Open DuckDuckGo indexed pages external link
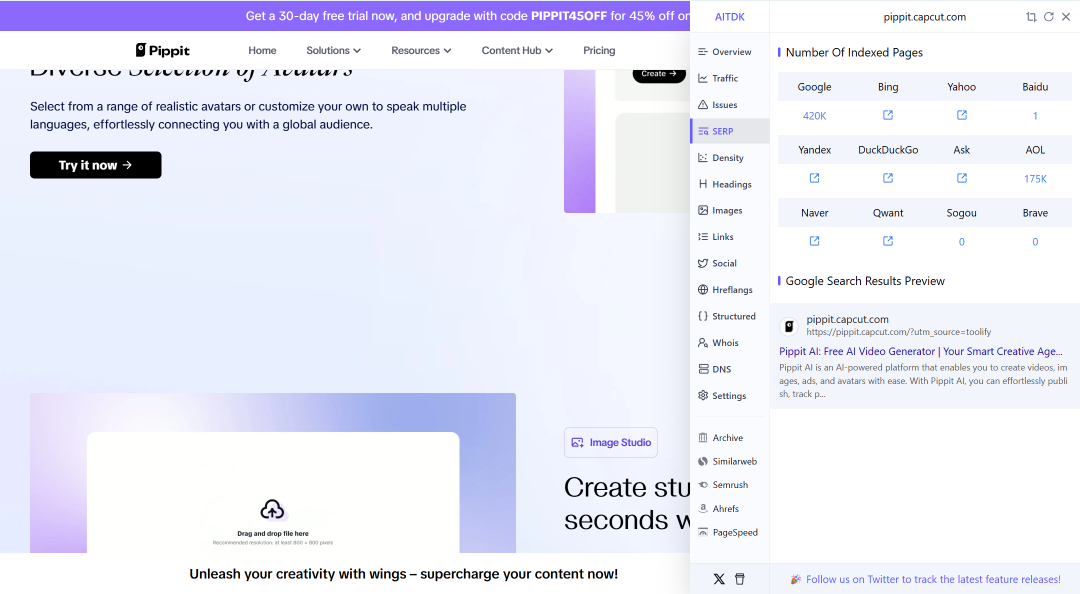This screenshot has width=1080, height=594. click(888, 178)
